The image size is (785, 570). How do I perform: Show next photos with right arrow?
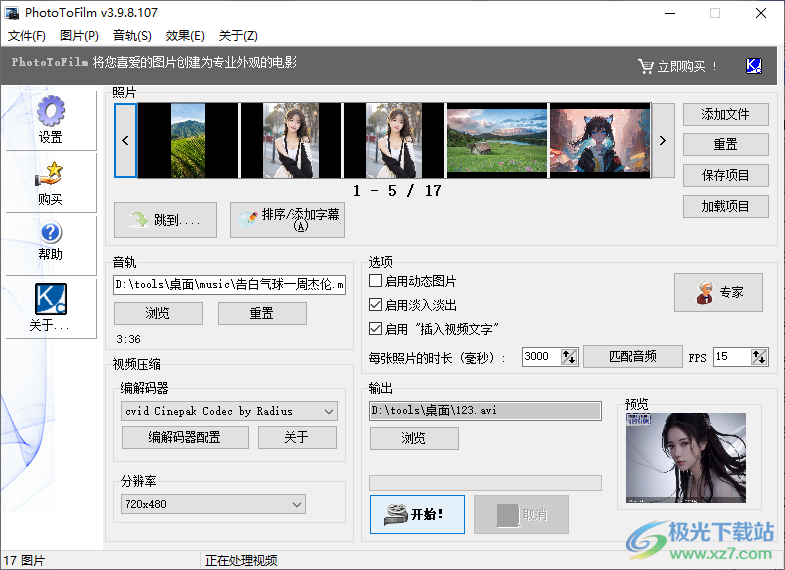click(x=663, y=141)
